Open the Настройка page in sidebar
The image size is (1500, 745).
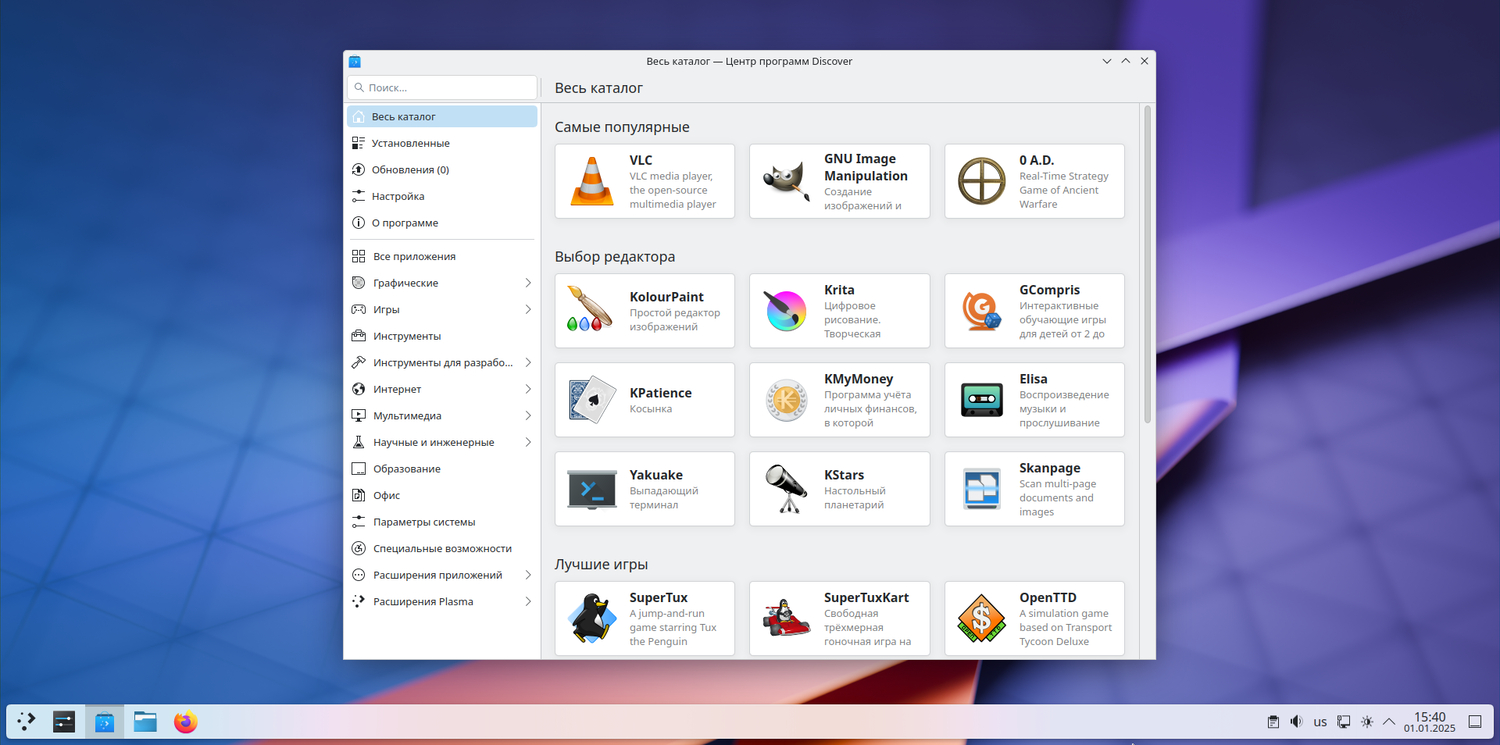pyautogui.click(x=442, y=196)
